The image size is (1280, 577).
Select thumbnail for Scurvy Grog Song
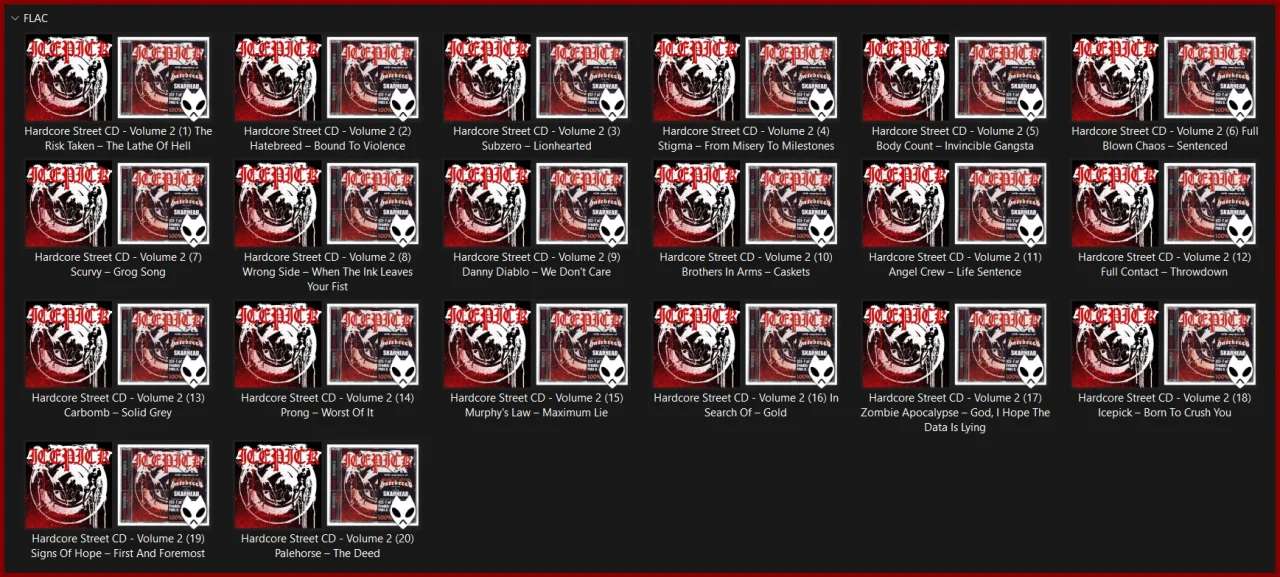(119, 204)
